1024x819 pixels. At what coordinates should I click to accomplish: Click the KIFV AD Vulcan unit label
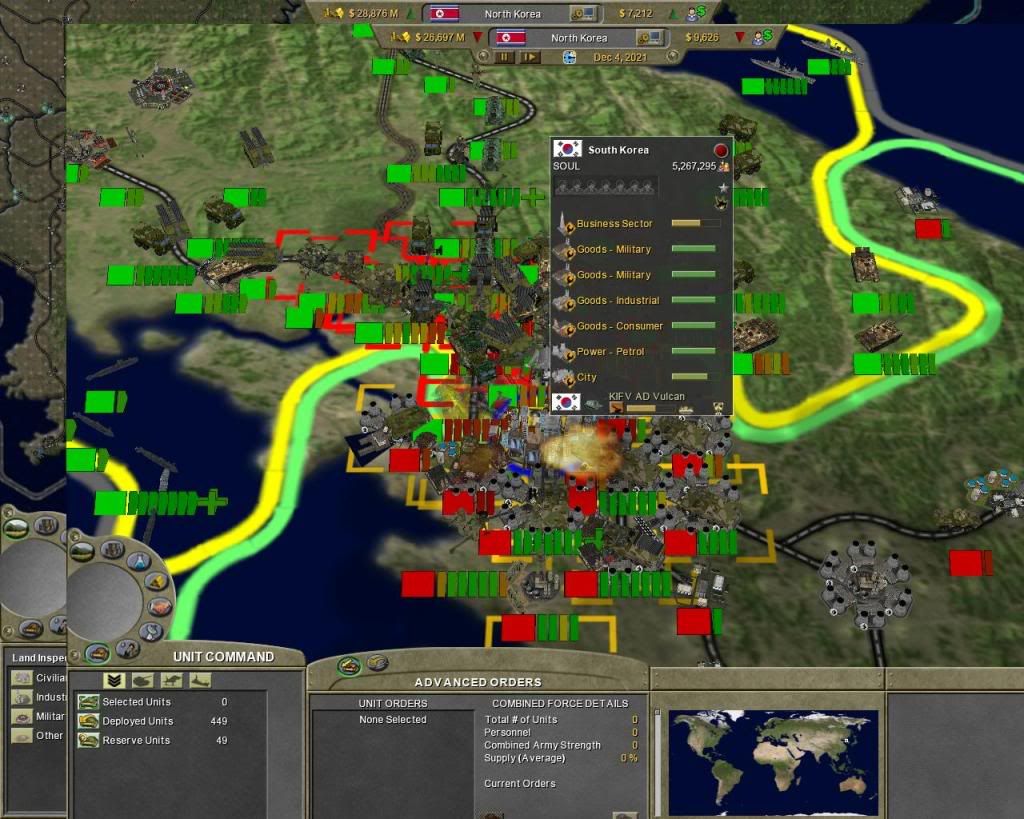click(x=647, y=396)
